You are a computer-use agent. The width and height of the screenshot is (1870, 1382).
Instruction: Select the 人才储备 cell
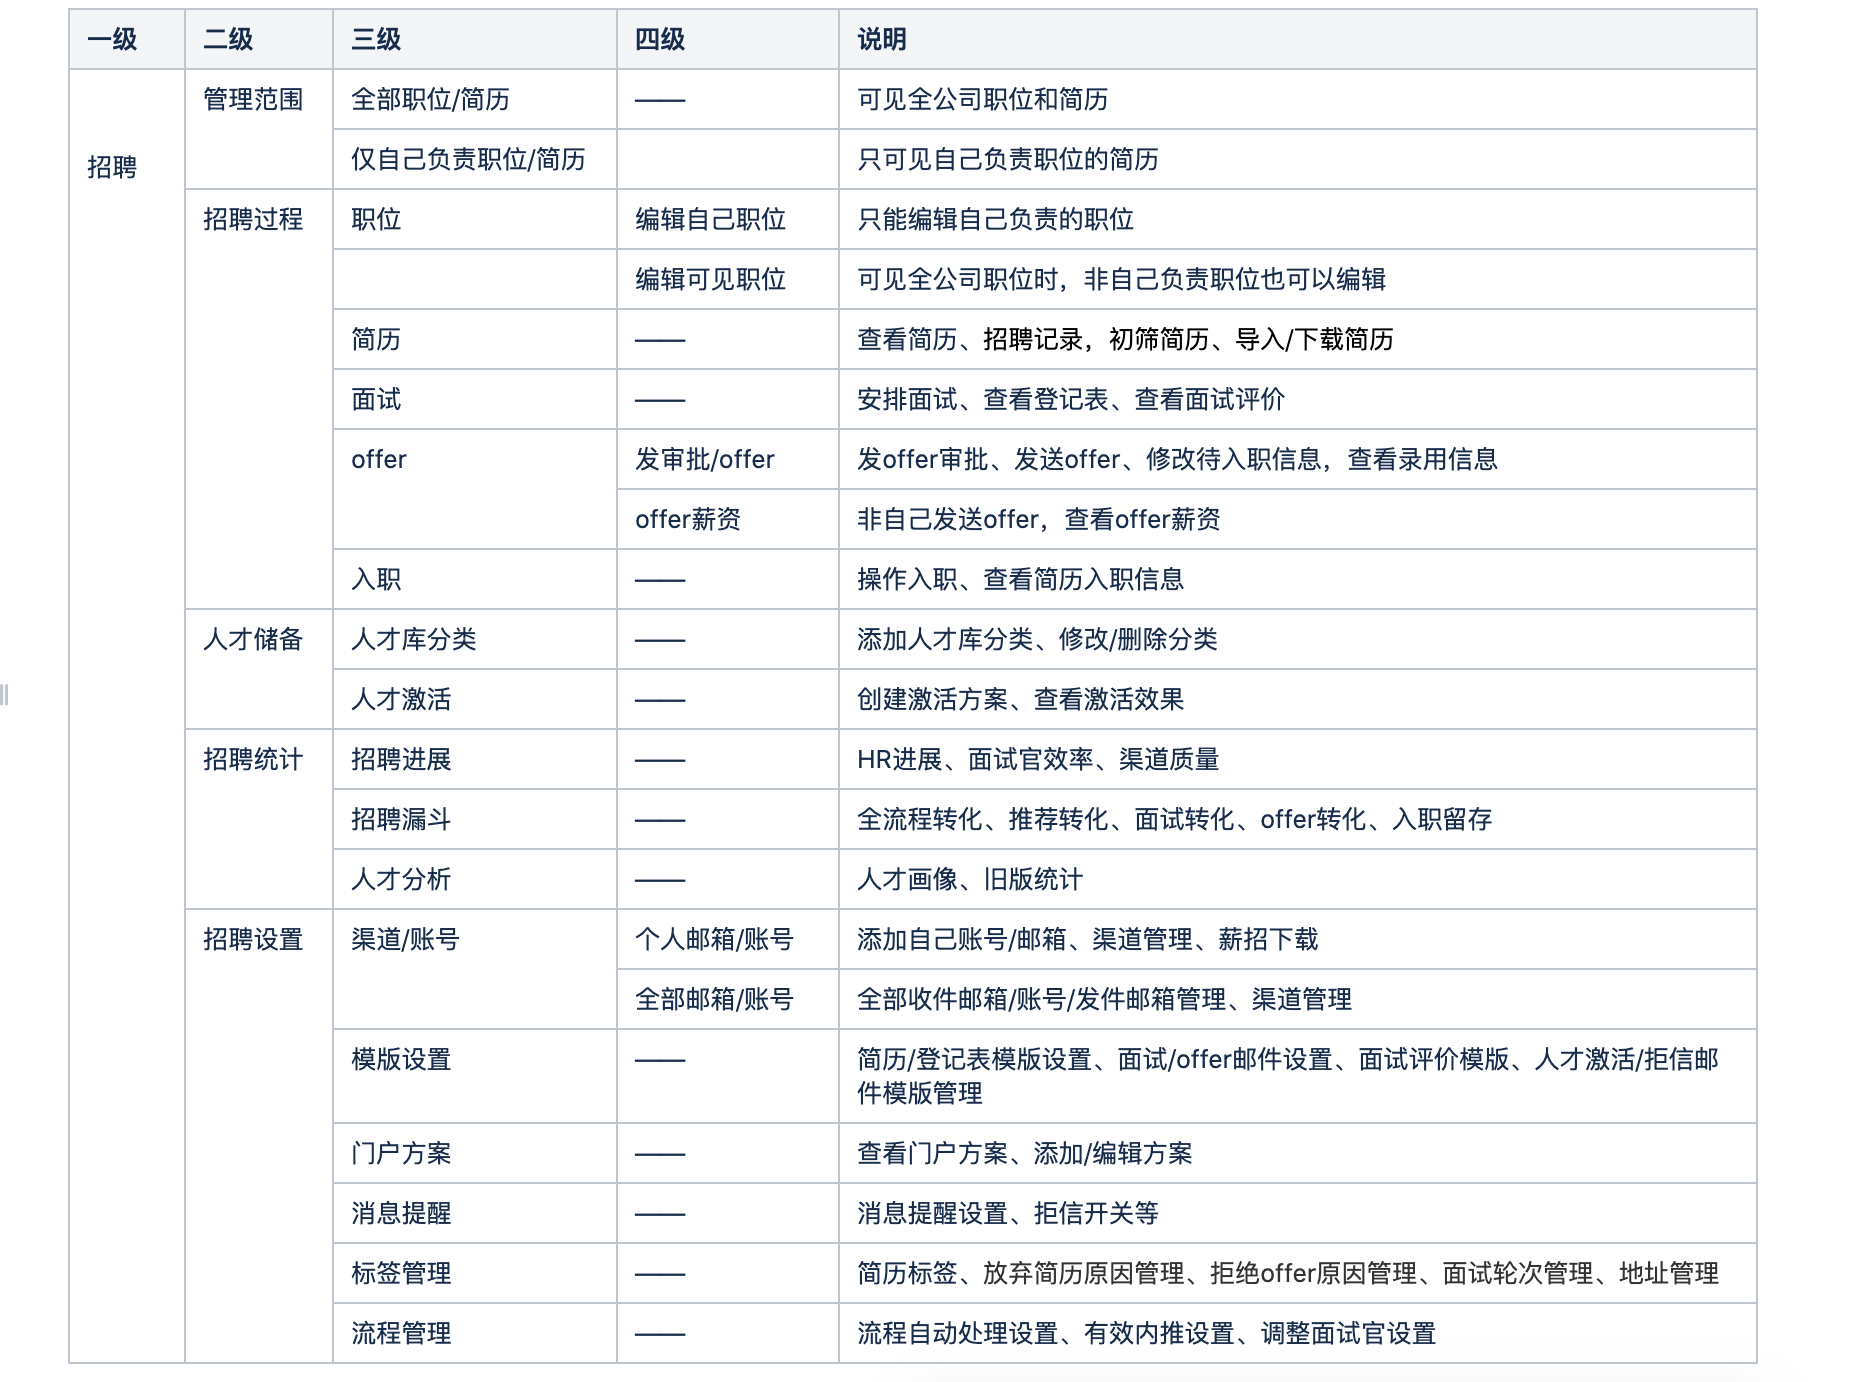click(x=259, y=669)
